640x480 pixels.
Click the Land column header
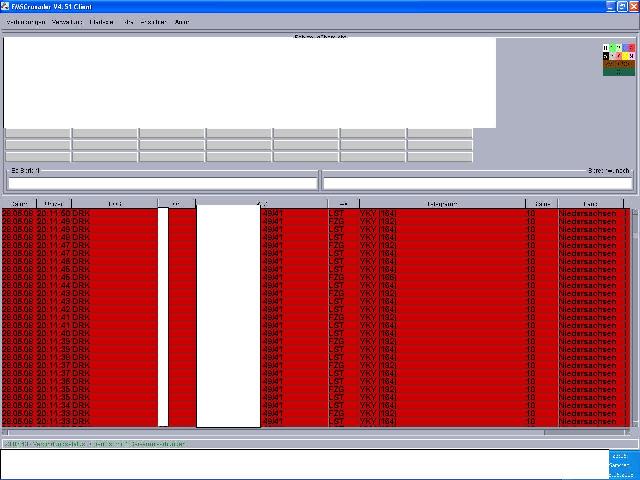click(x=590, y=203)
